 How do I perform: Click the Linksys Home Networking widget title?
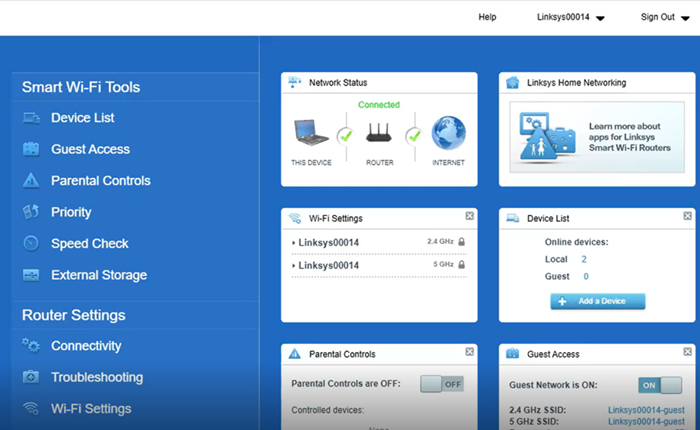coord(576,83)
